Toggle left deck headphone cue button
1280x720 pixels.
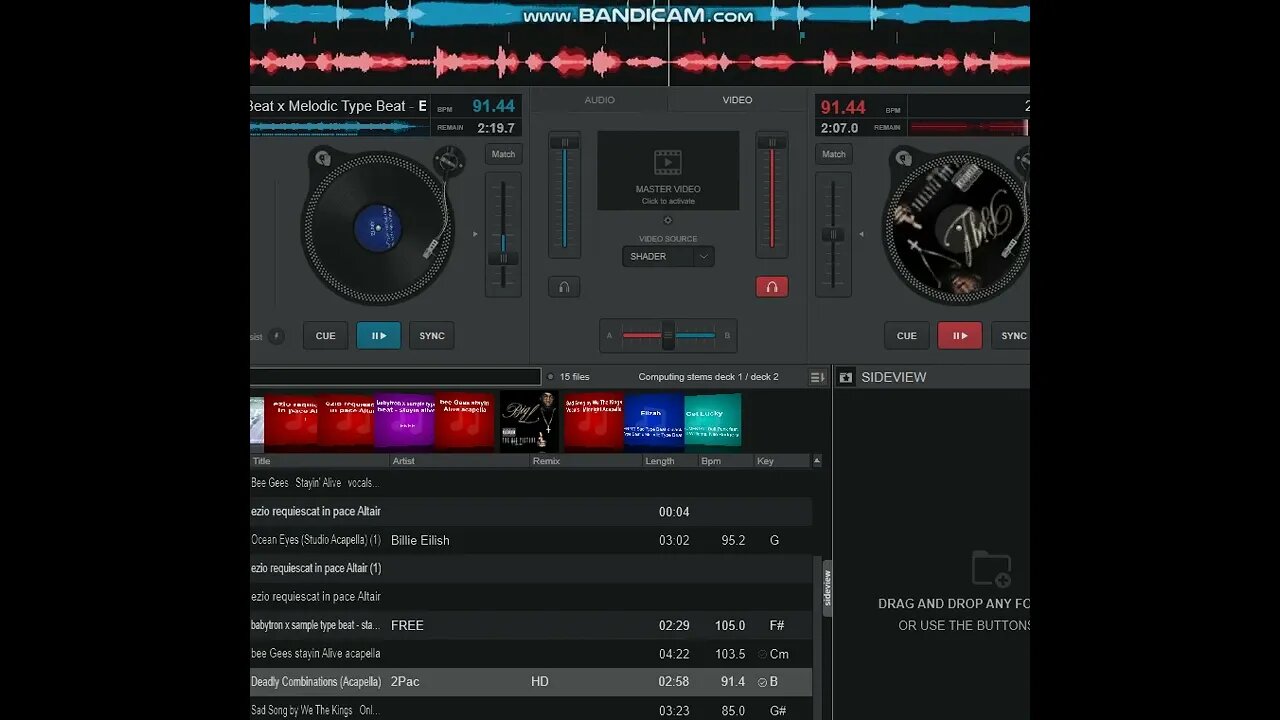[x=564, y=287]
